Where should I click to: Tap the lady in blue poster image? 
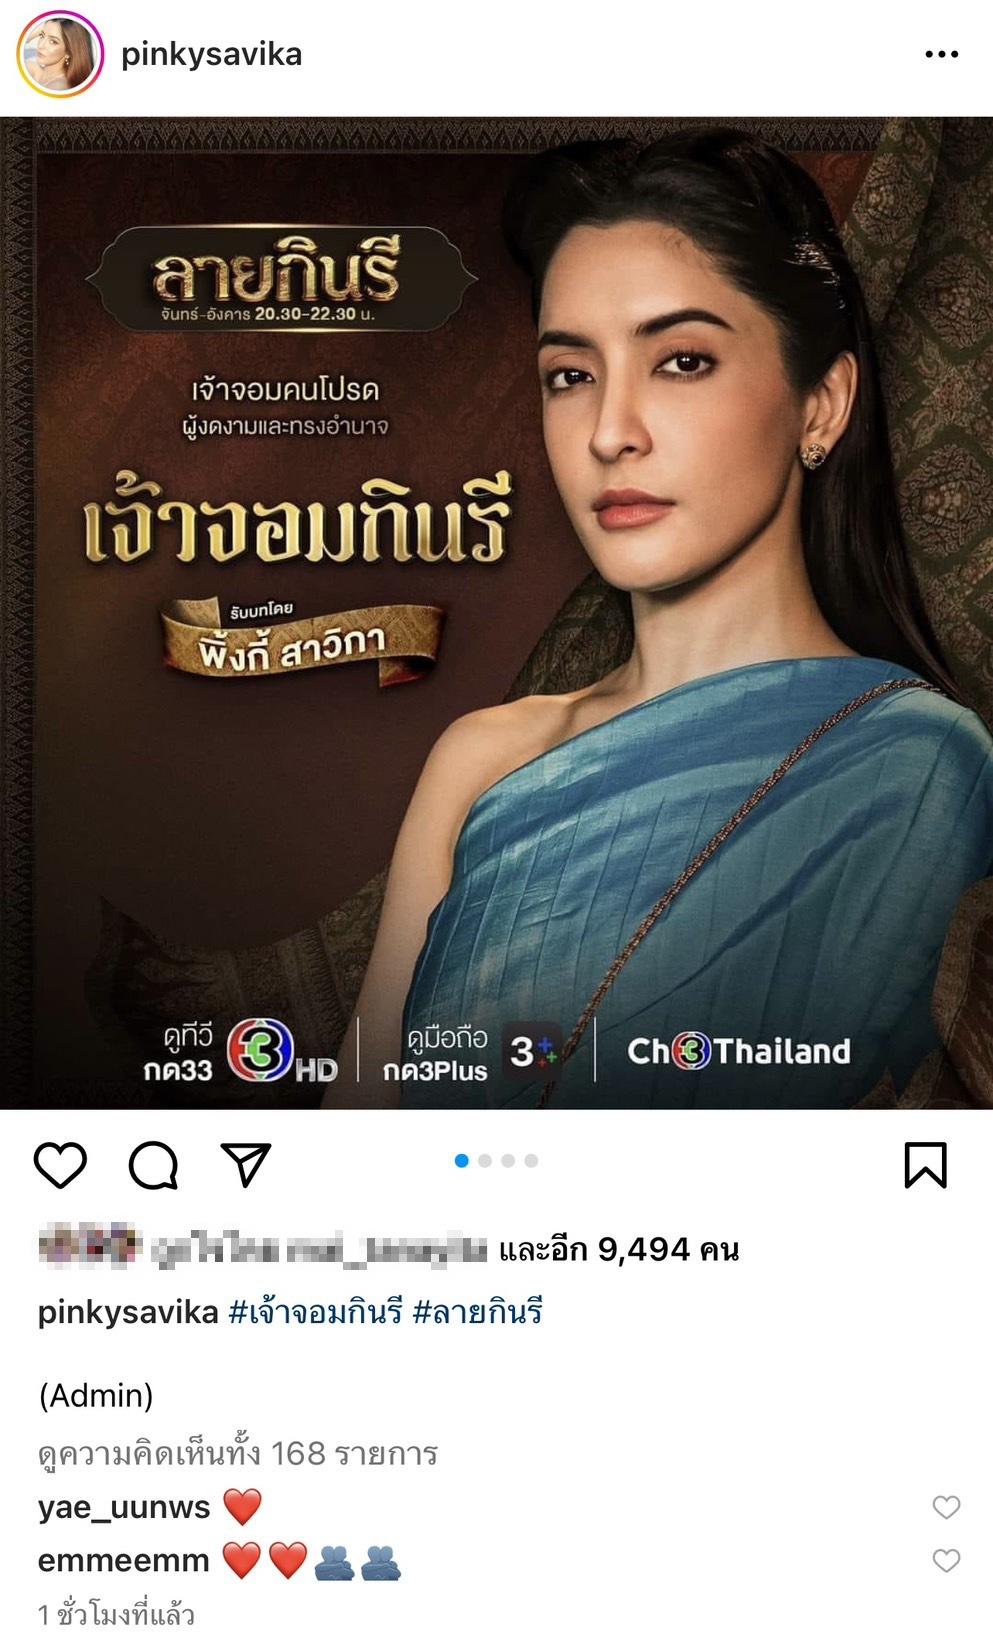(x=496, y=613)
